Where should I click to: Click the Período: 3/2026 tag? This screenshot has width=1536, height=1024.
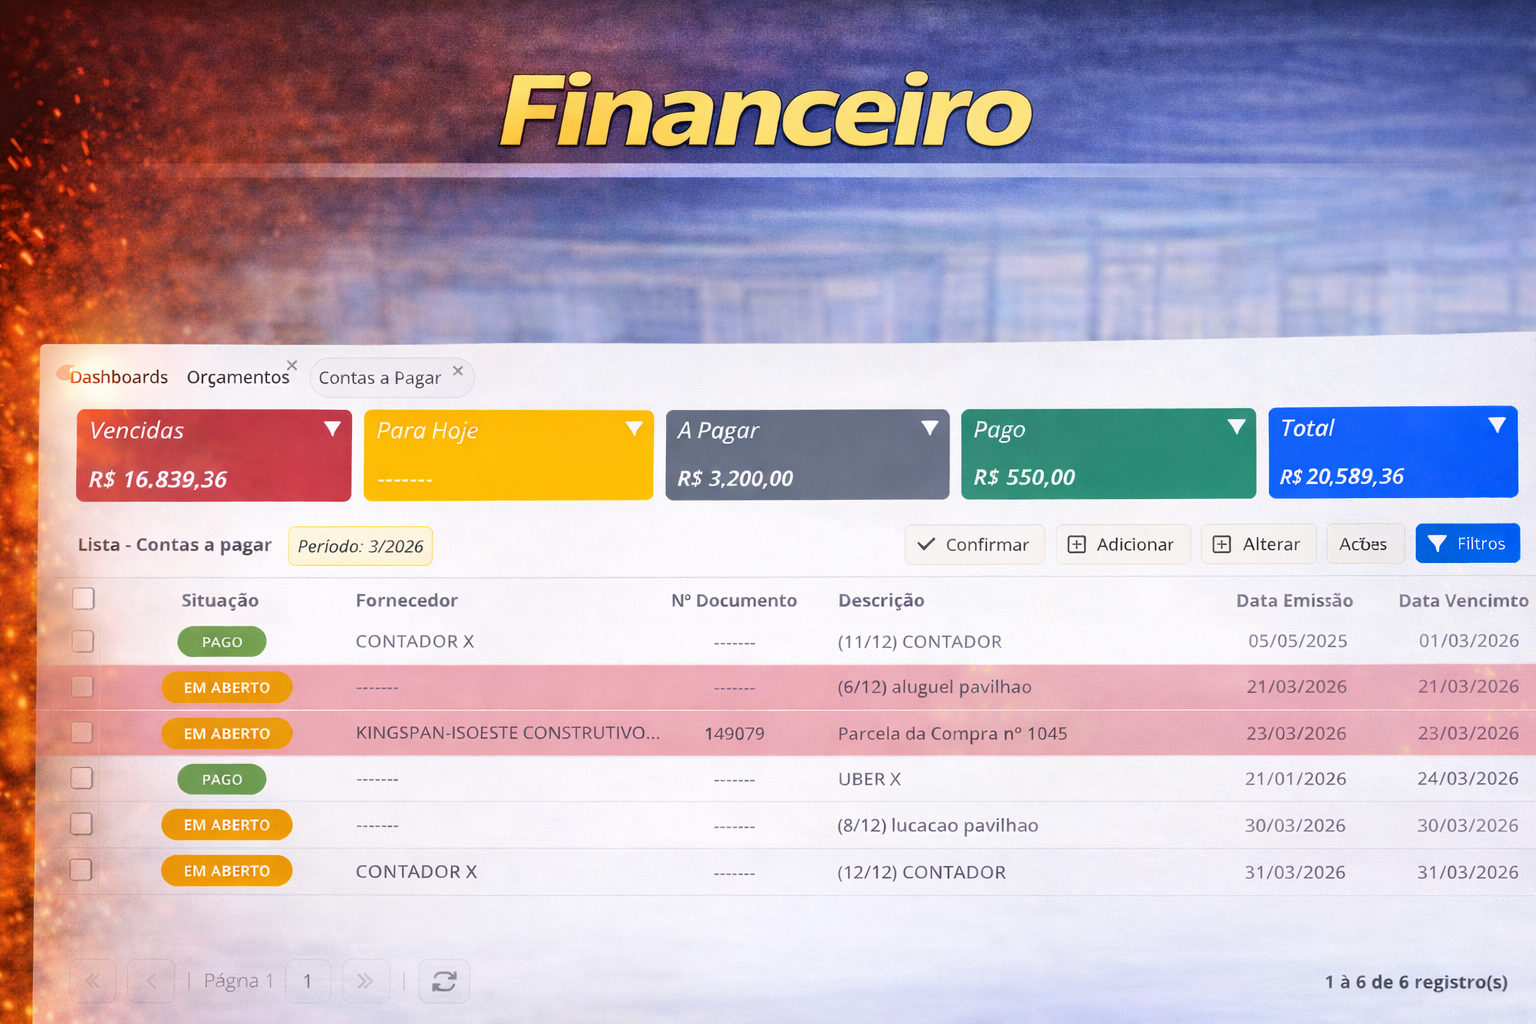click(x=360, y=546)
